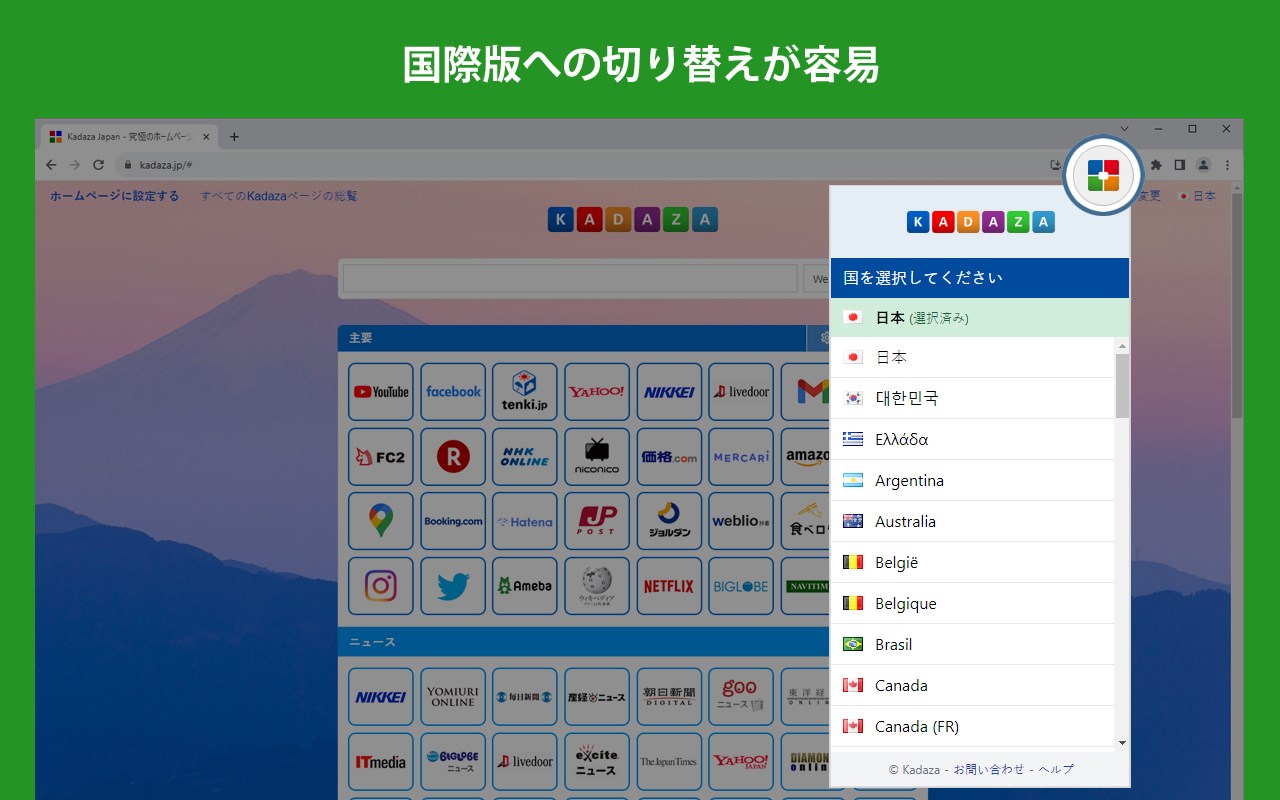Click the ホームページに設定する link
The height and width of the screenshot is (800, 1280).
click(x=115, y=196)
